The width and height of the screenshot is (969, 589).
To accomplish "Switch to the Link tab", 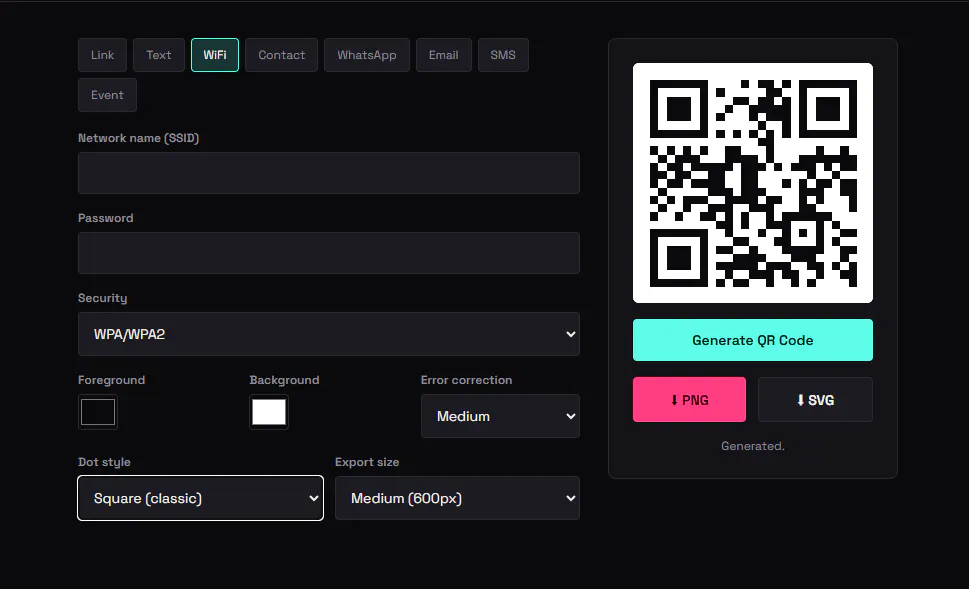I will pos(103,55).
